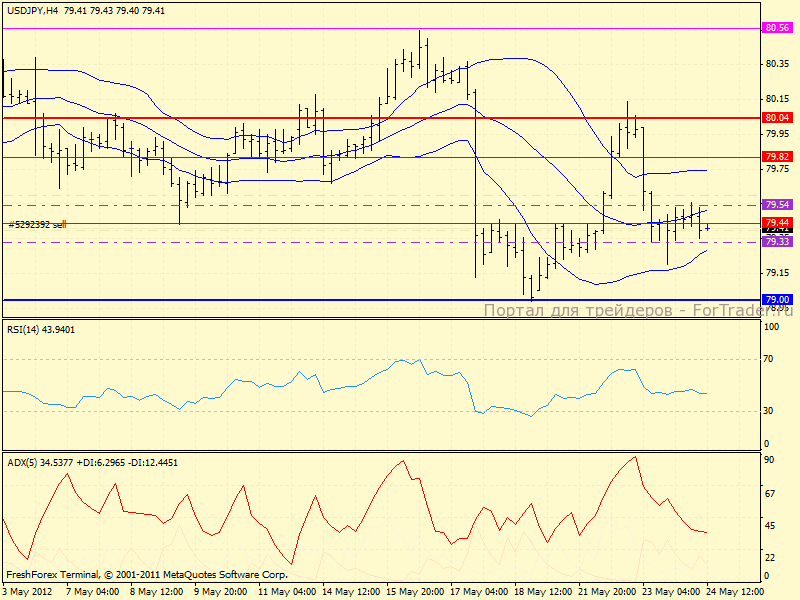Select the red 79.44 price tag
The height and width of the screenshot is (600, 800).
point(777,222)
